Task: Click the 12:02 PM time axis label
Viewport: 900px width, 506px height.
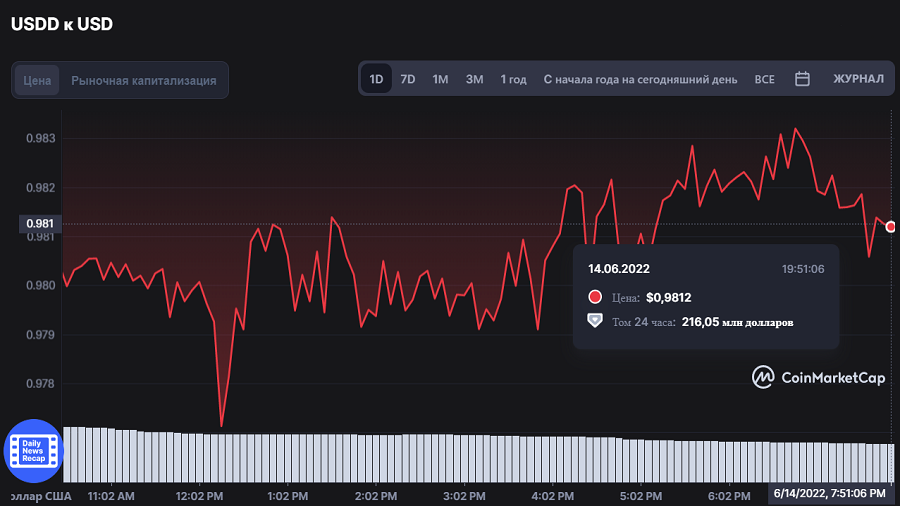Action: [199, 495]
